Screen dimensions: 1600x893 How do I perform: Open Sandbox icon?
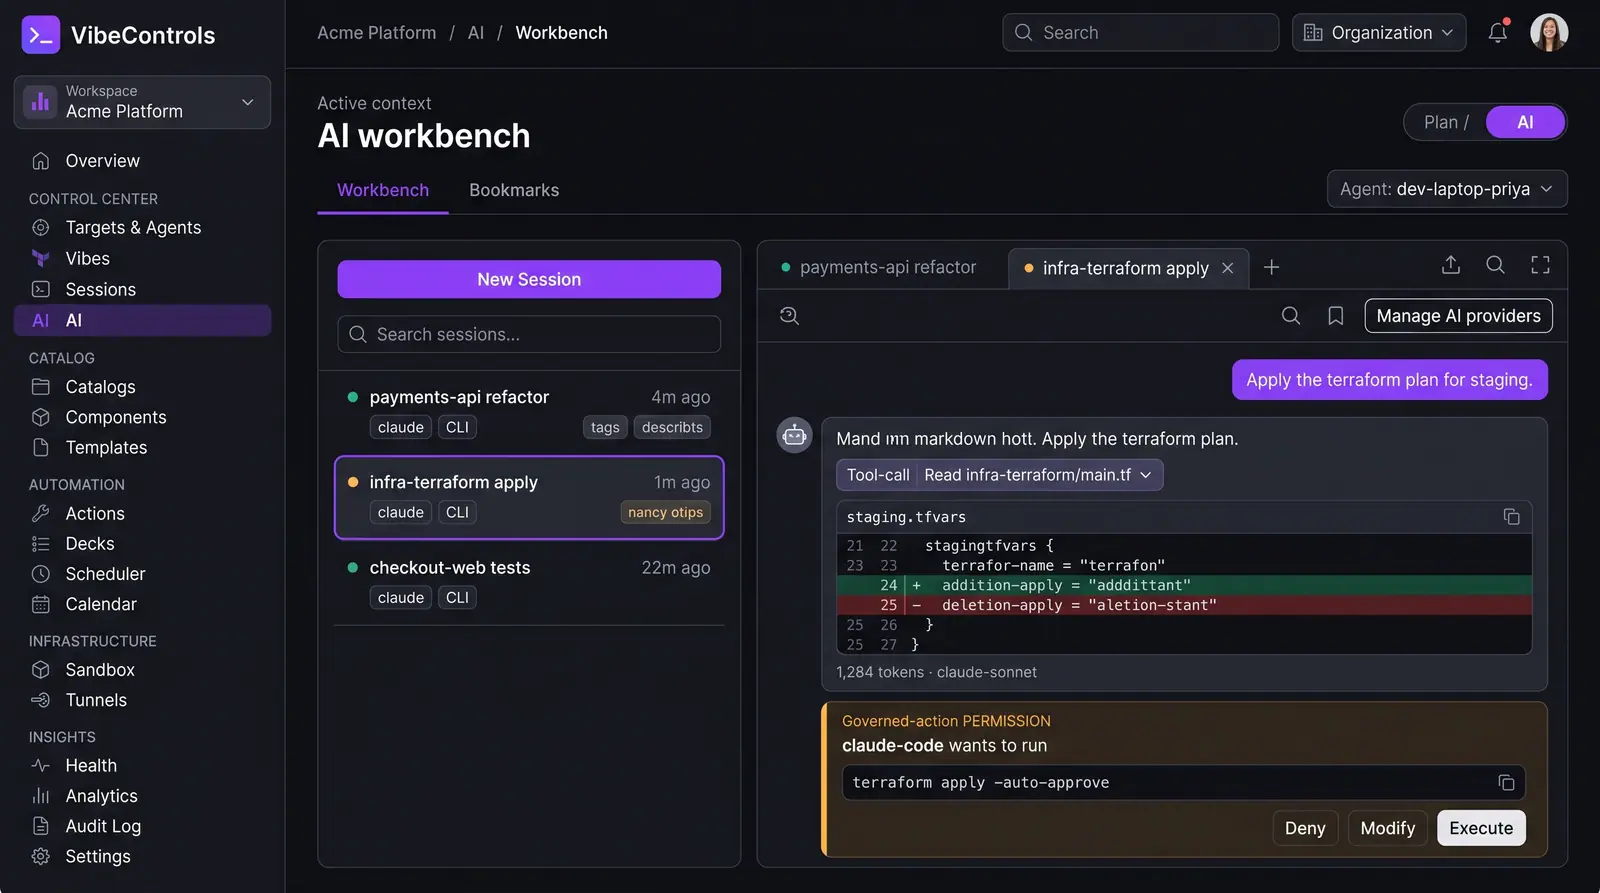point(41,670)
